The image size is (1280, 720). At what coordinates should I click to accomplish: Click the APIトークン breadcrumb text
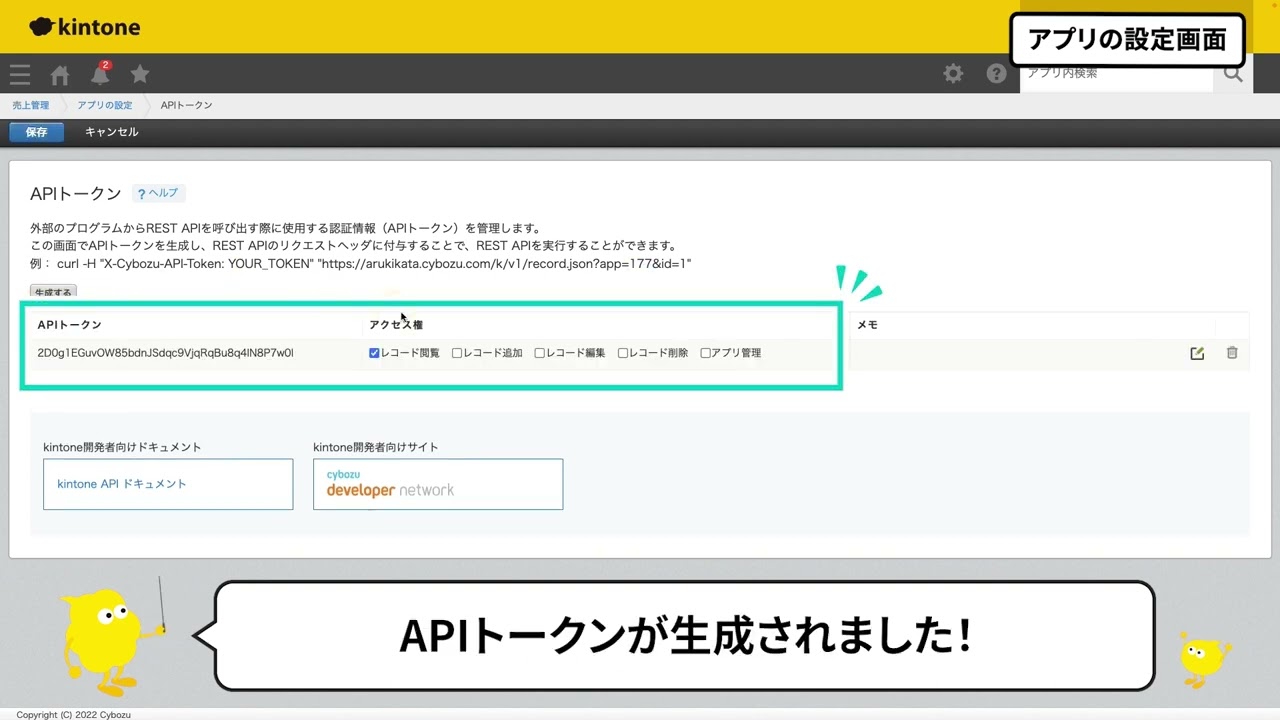pyautogui.click(x=186, y=105)
